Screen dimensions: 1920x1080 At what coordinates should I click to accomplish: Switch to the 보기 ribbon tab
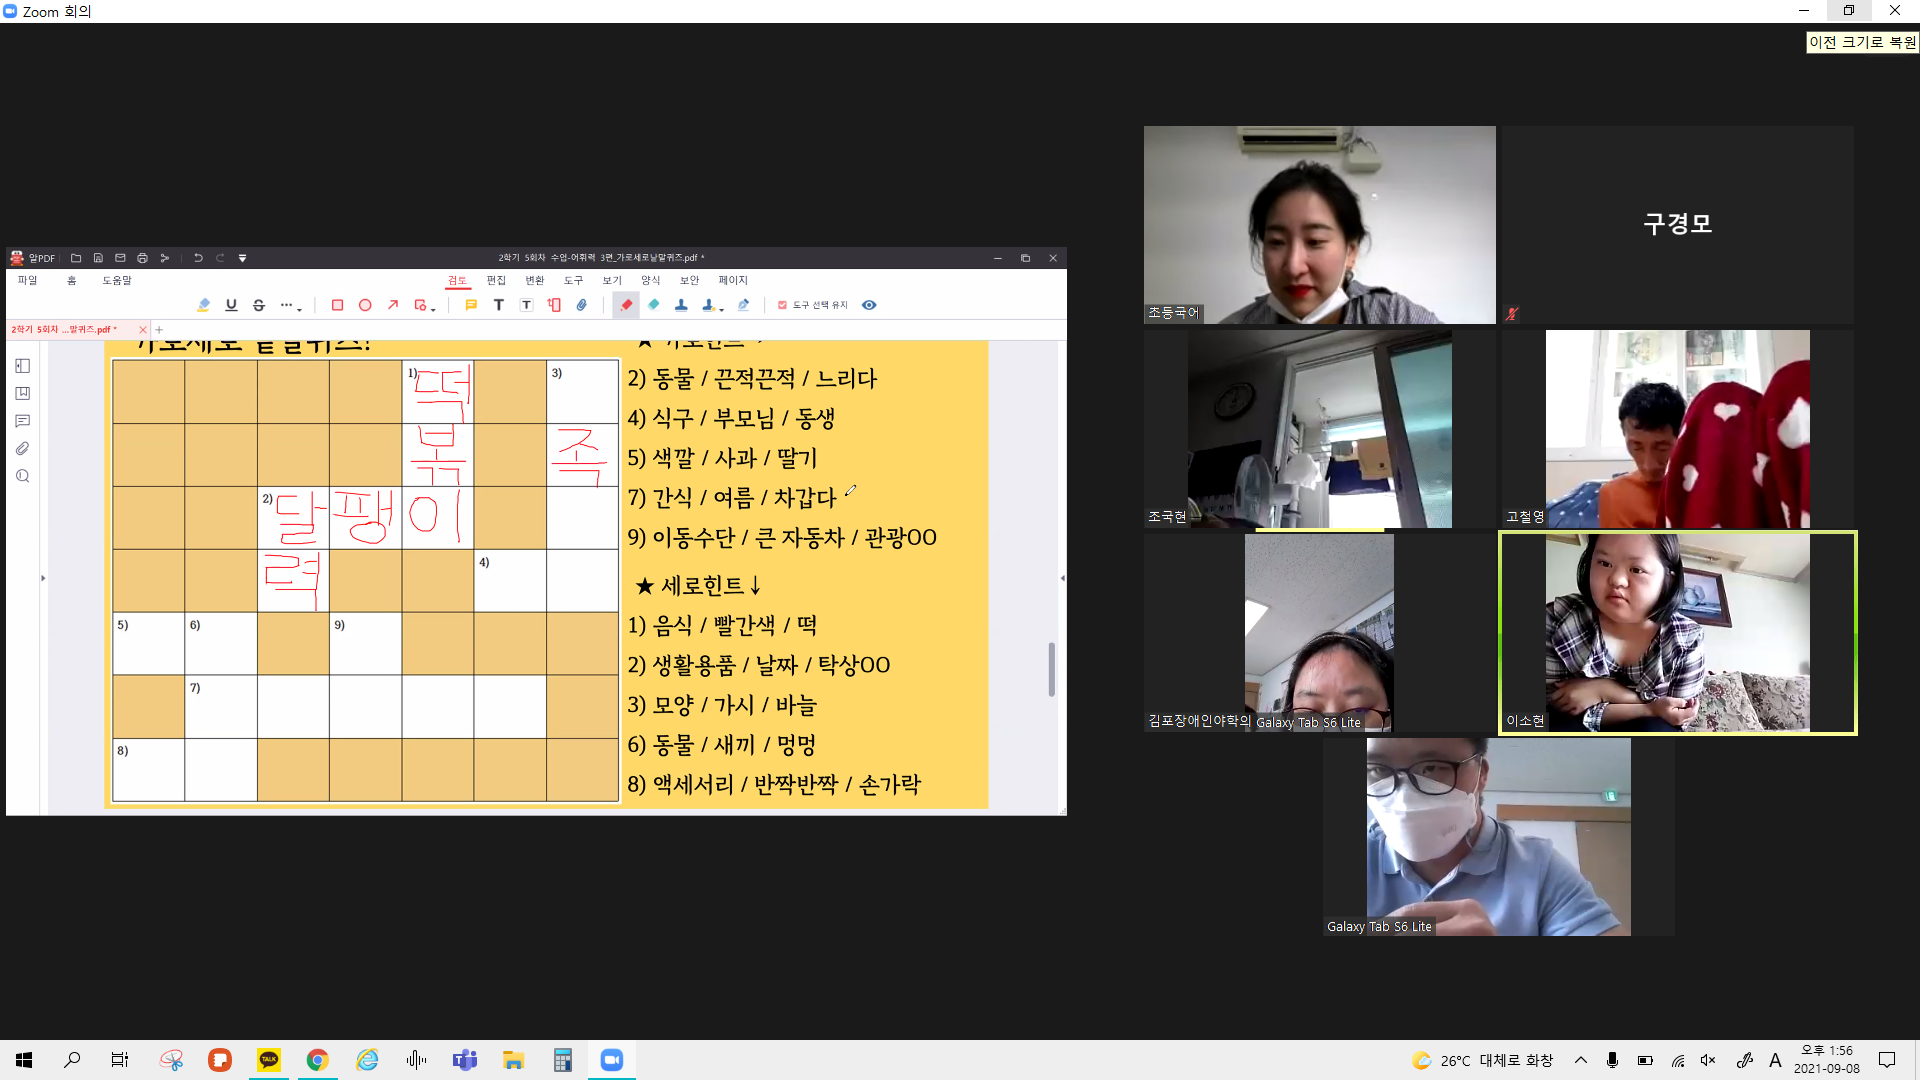pyautogui.click(x=612, y=281)
